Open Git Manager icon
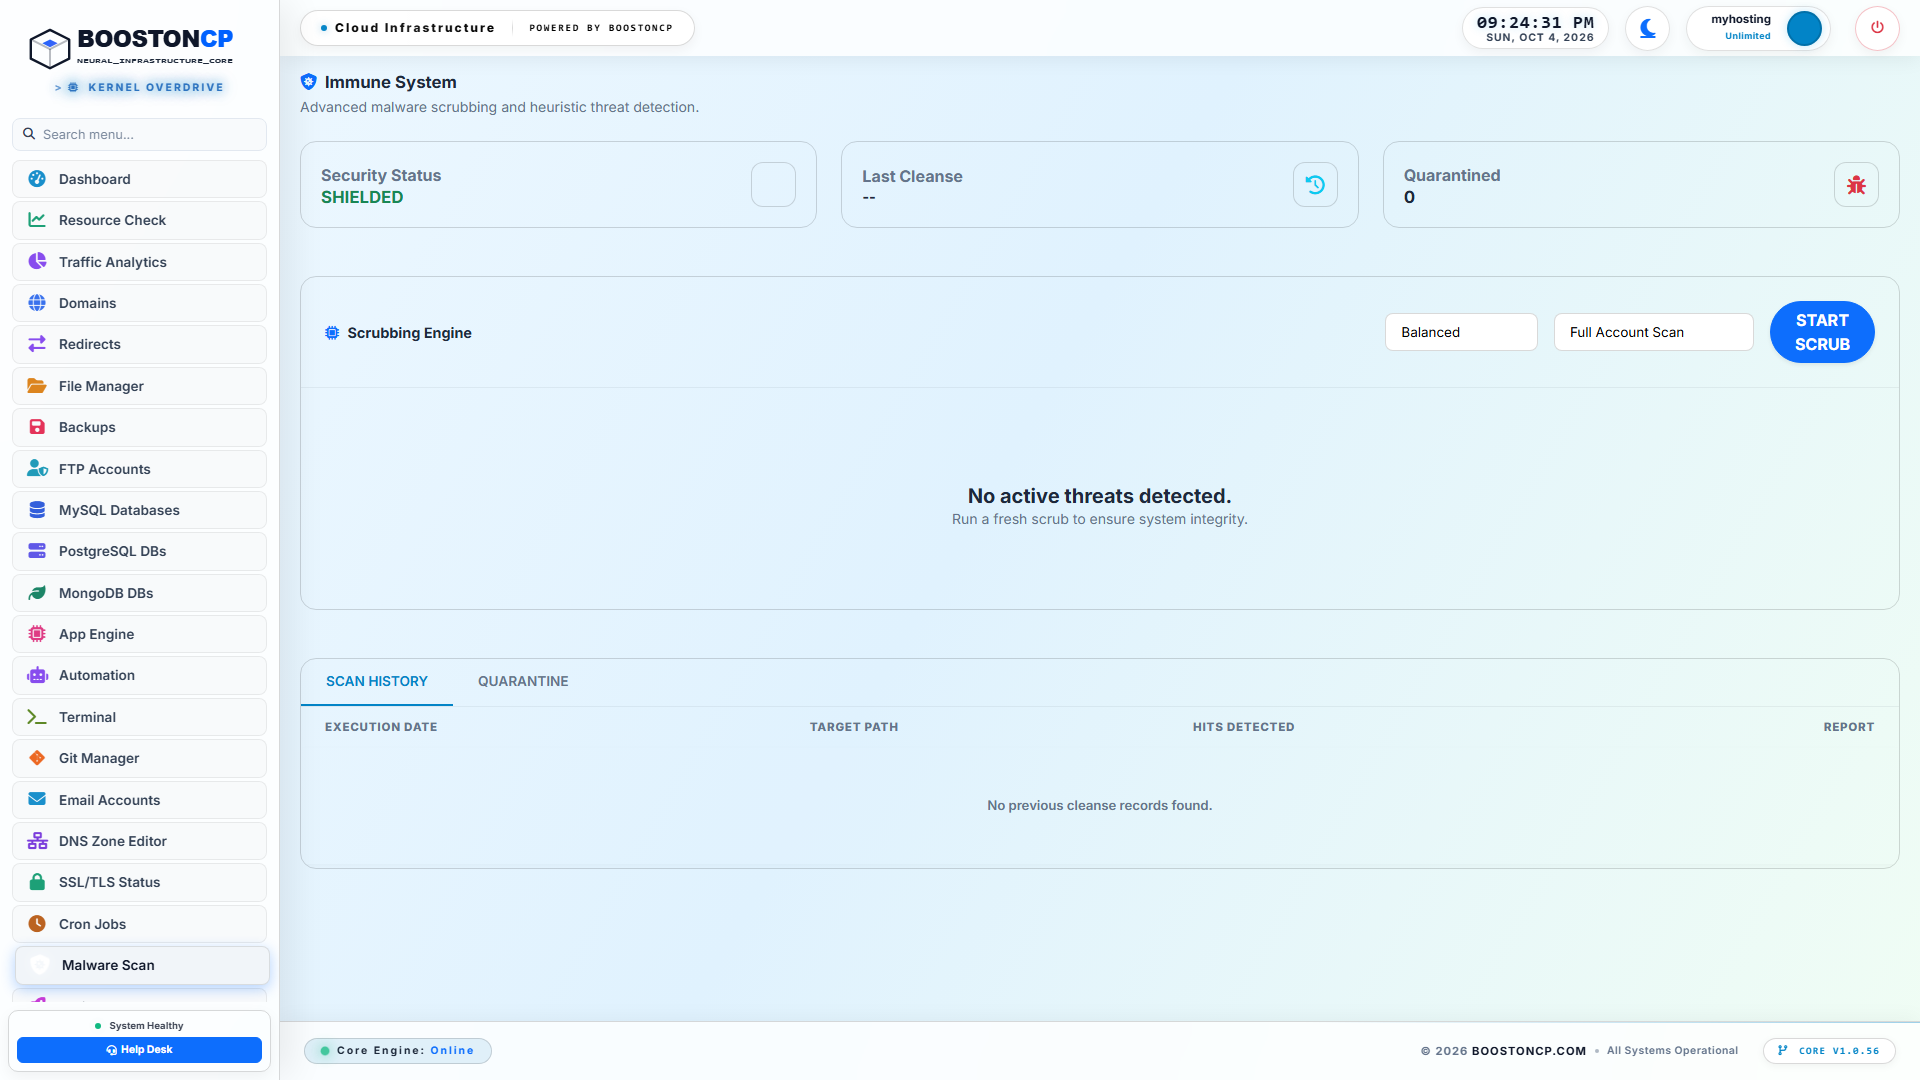Screen dimensions: 1920x1080 tap(37, 758)
